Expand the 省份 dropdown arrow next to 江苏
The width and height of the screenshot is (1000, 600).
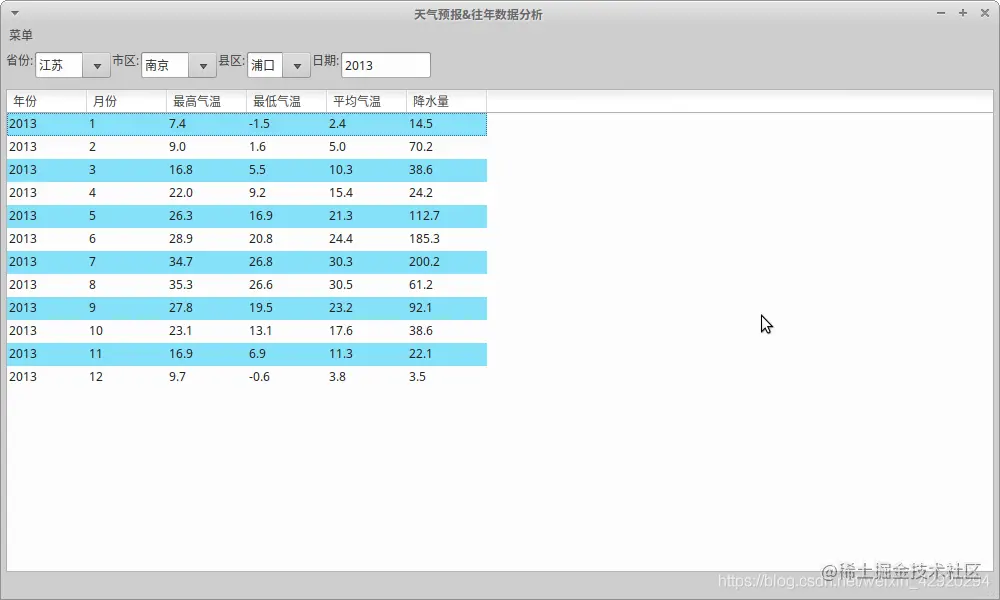click(97, 65)
